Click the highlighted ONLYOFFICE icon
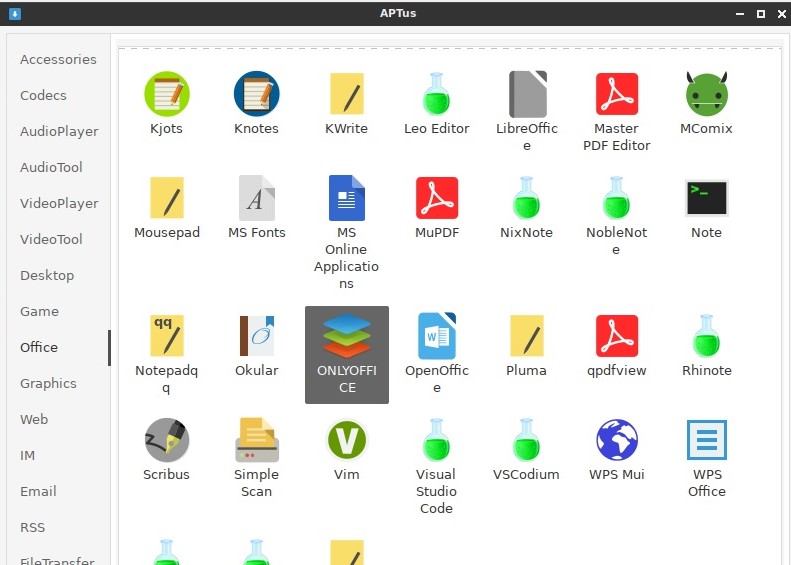This screenshot has height=565, width=791. tap(347, 335)
